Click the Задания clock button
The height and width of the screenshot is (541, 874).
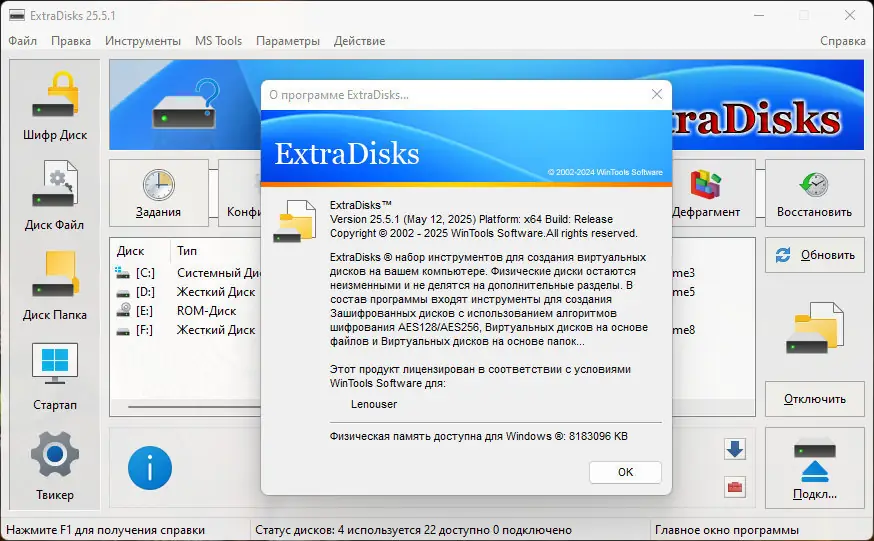(159, 193)
